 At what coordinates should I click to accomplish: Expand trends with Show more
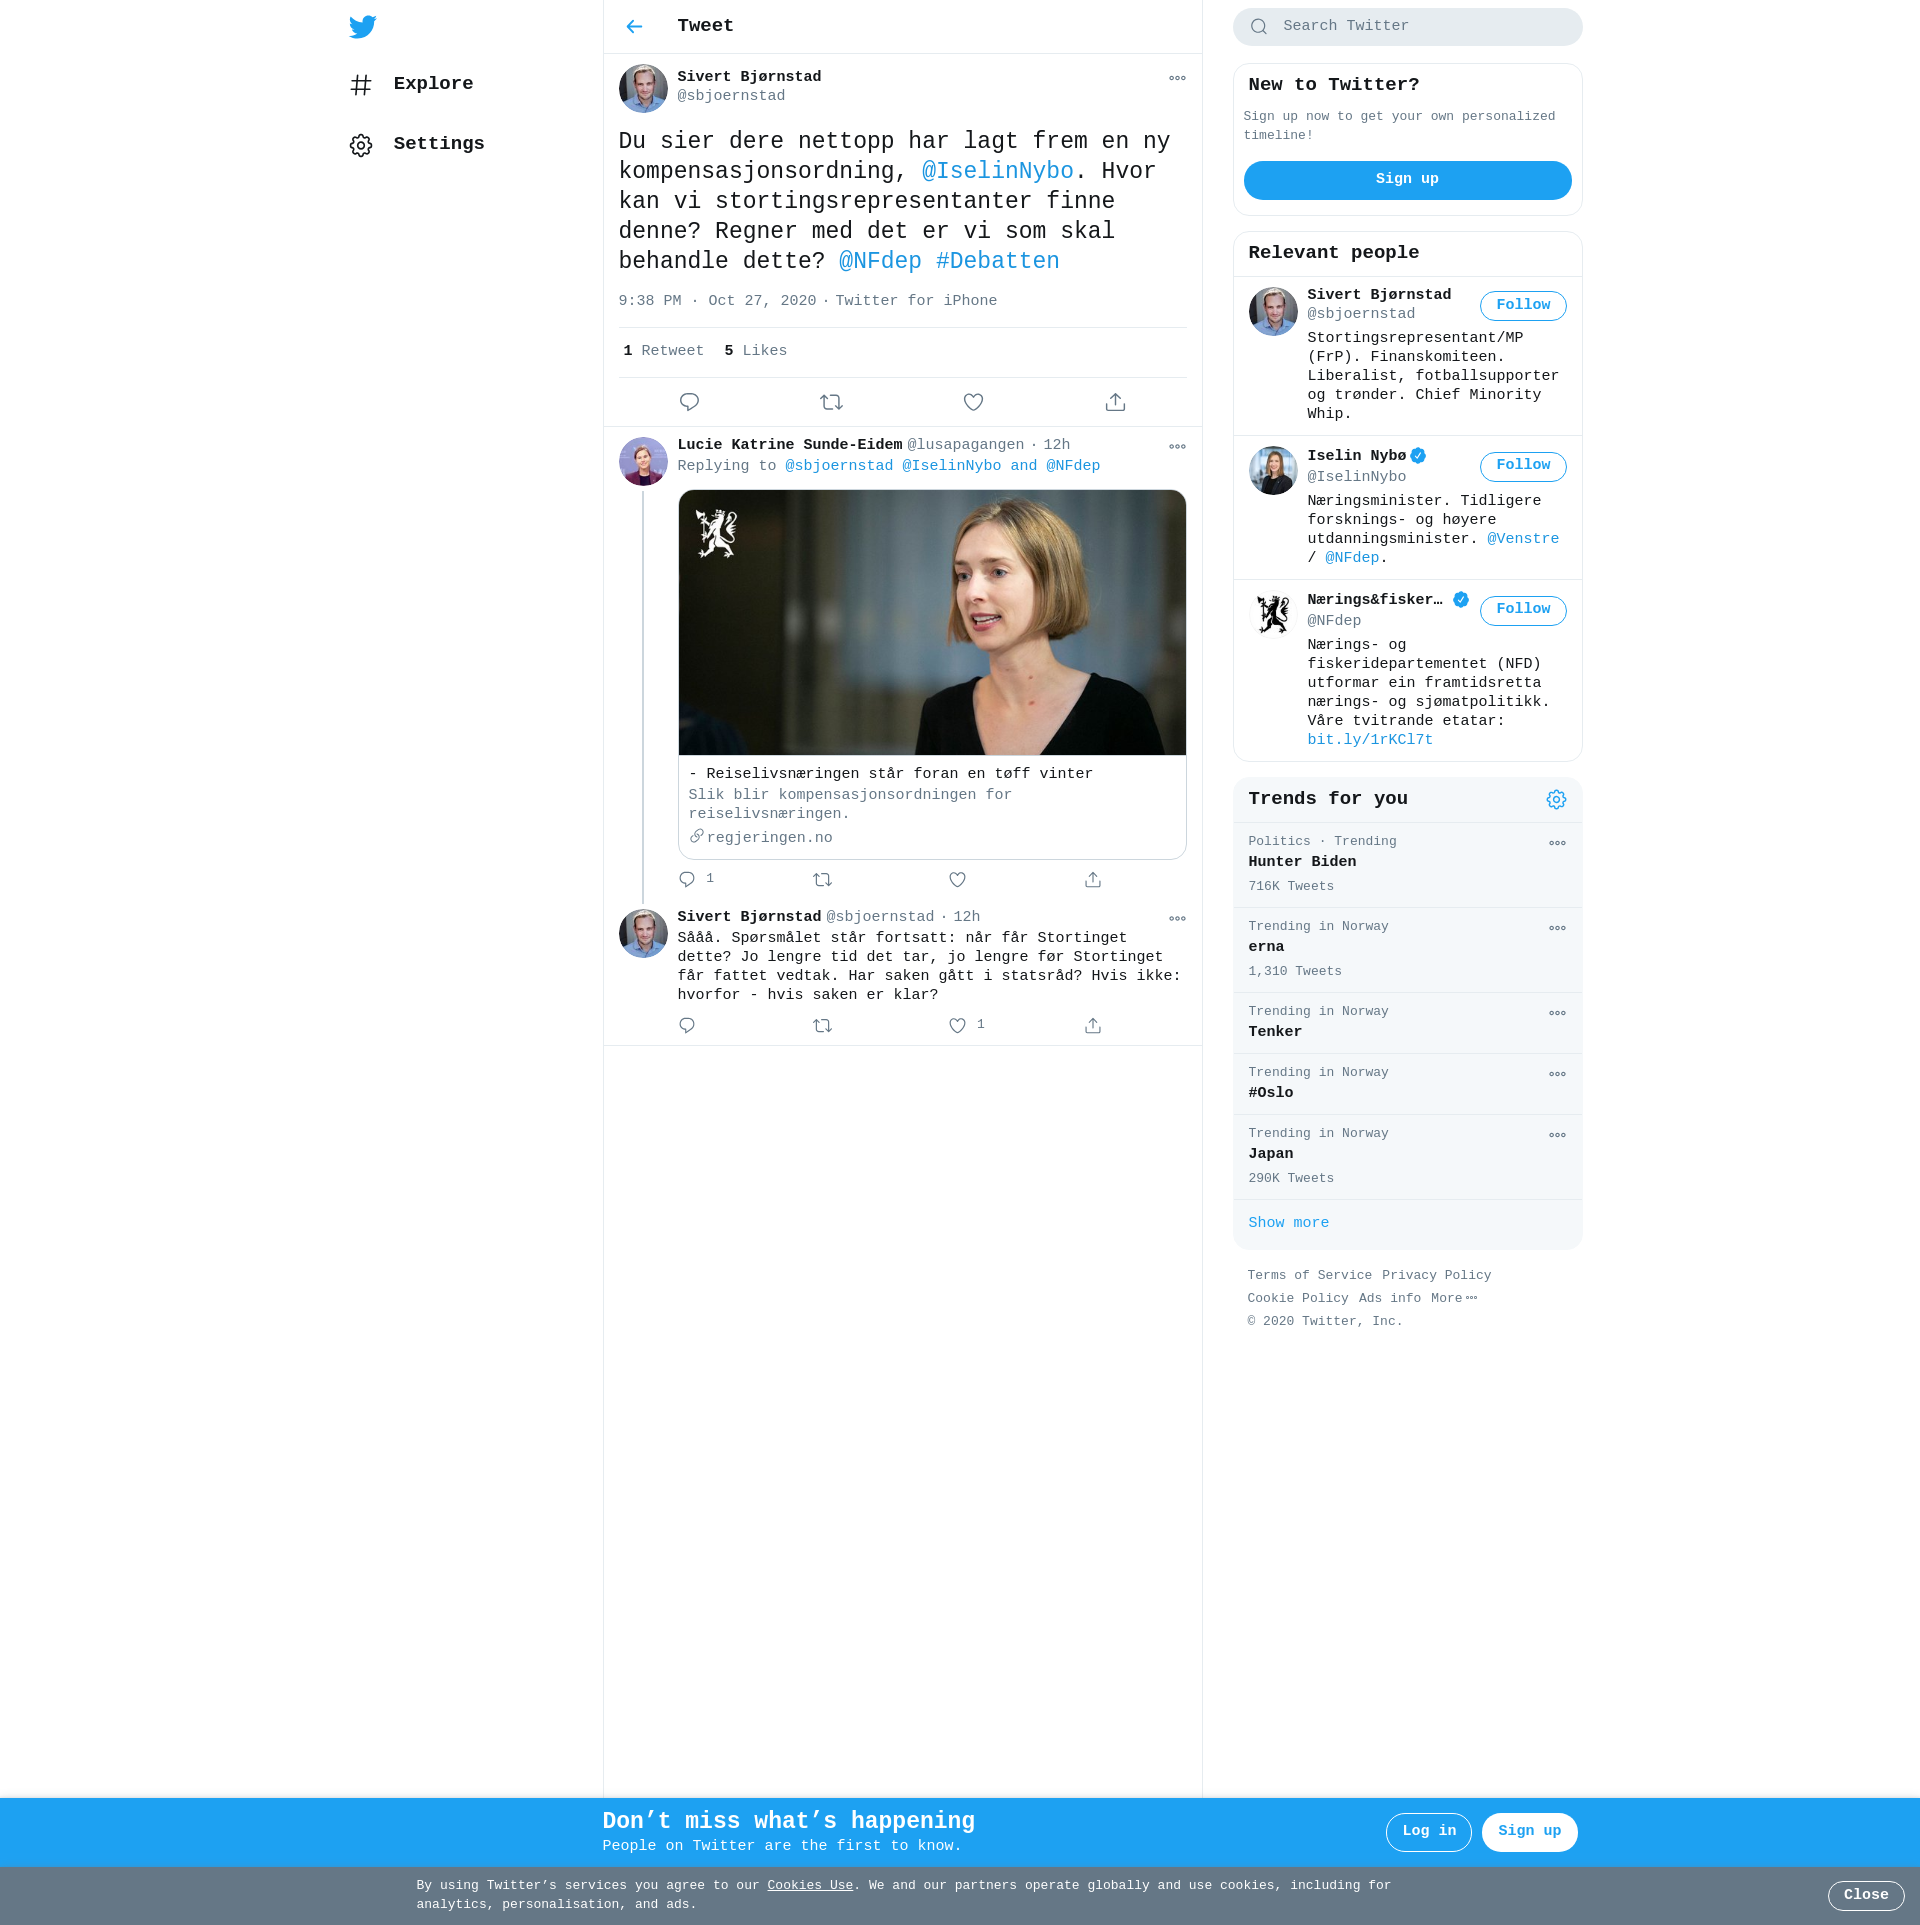(1288, 1223)
